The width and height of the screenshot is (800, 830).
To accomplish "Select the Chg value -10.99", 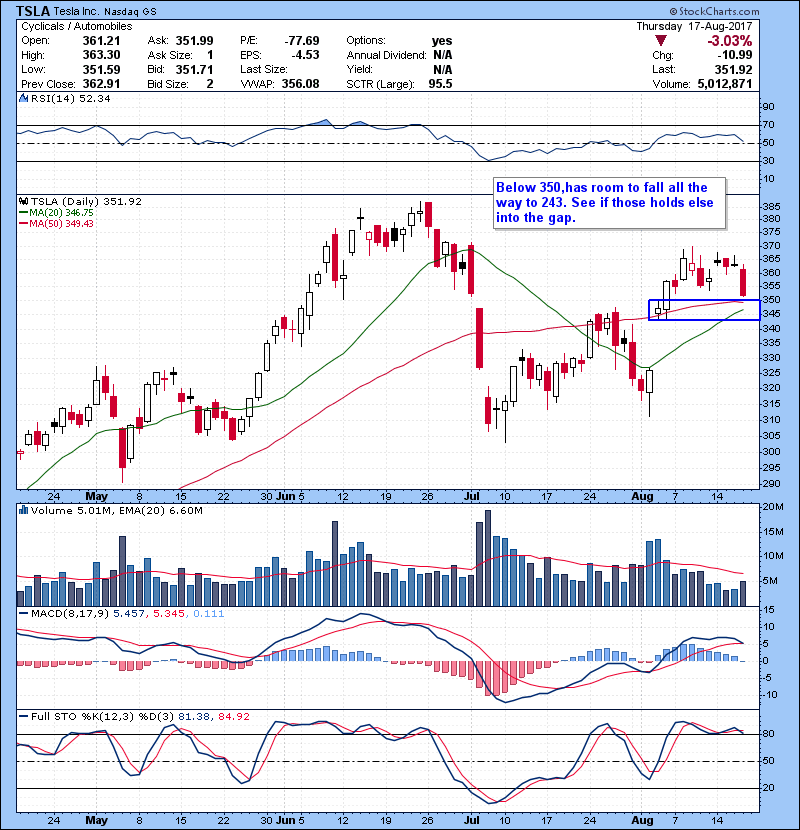I will [x=735, y=55].
